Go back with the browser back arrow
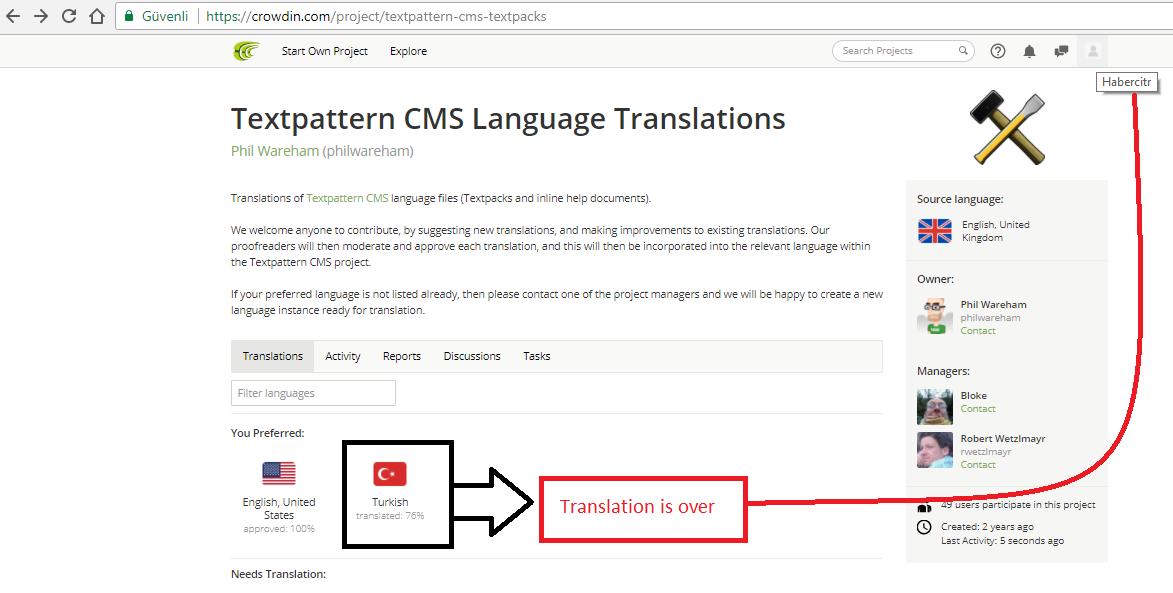 pos(13,16)
